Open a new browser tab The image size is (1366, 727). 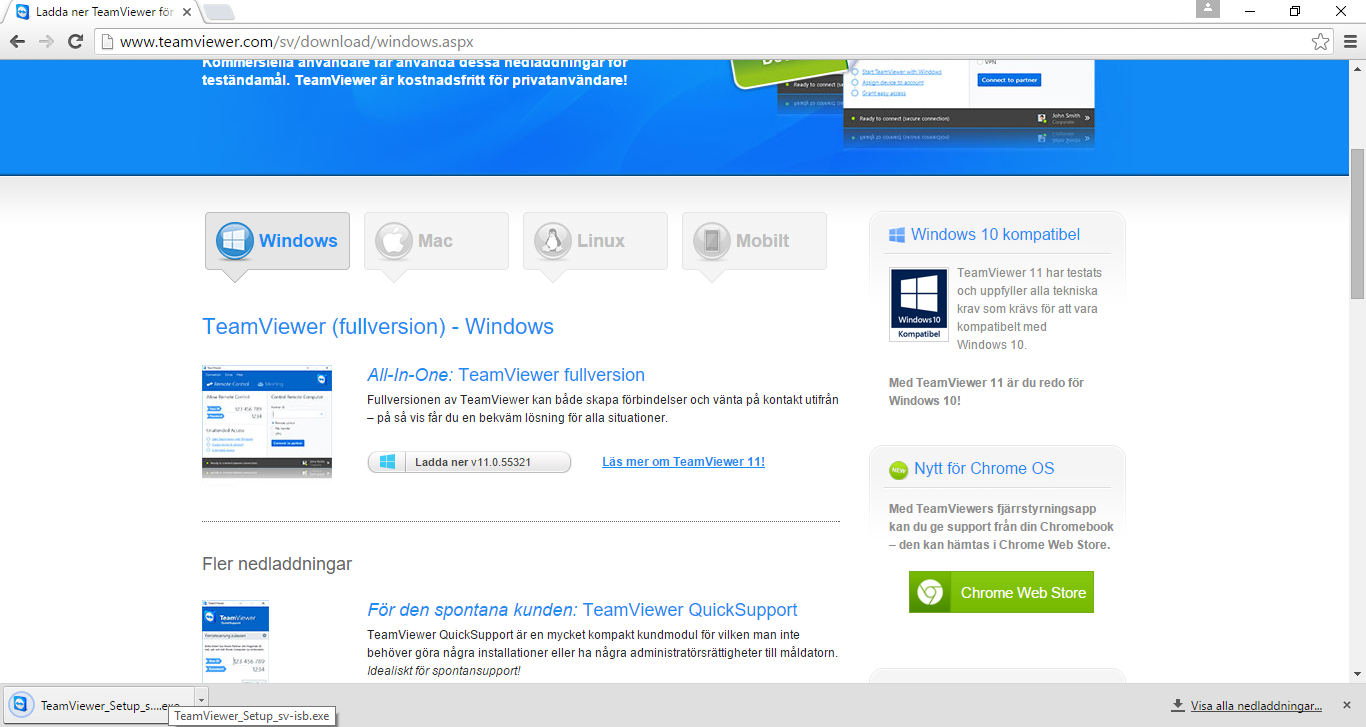219,13
